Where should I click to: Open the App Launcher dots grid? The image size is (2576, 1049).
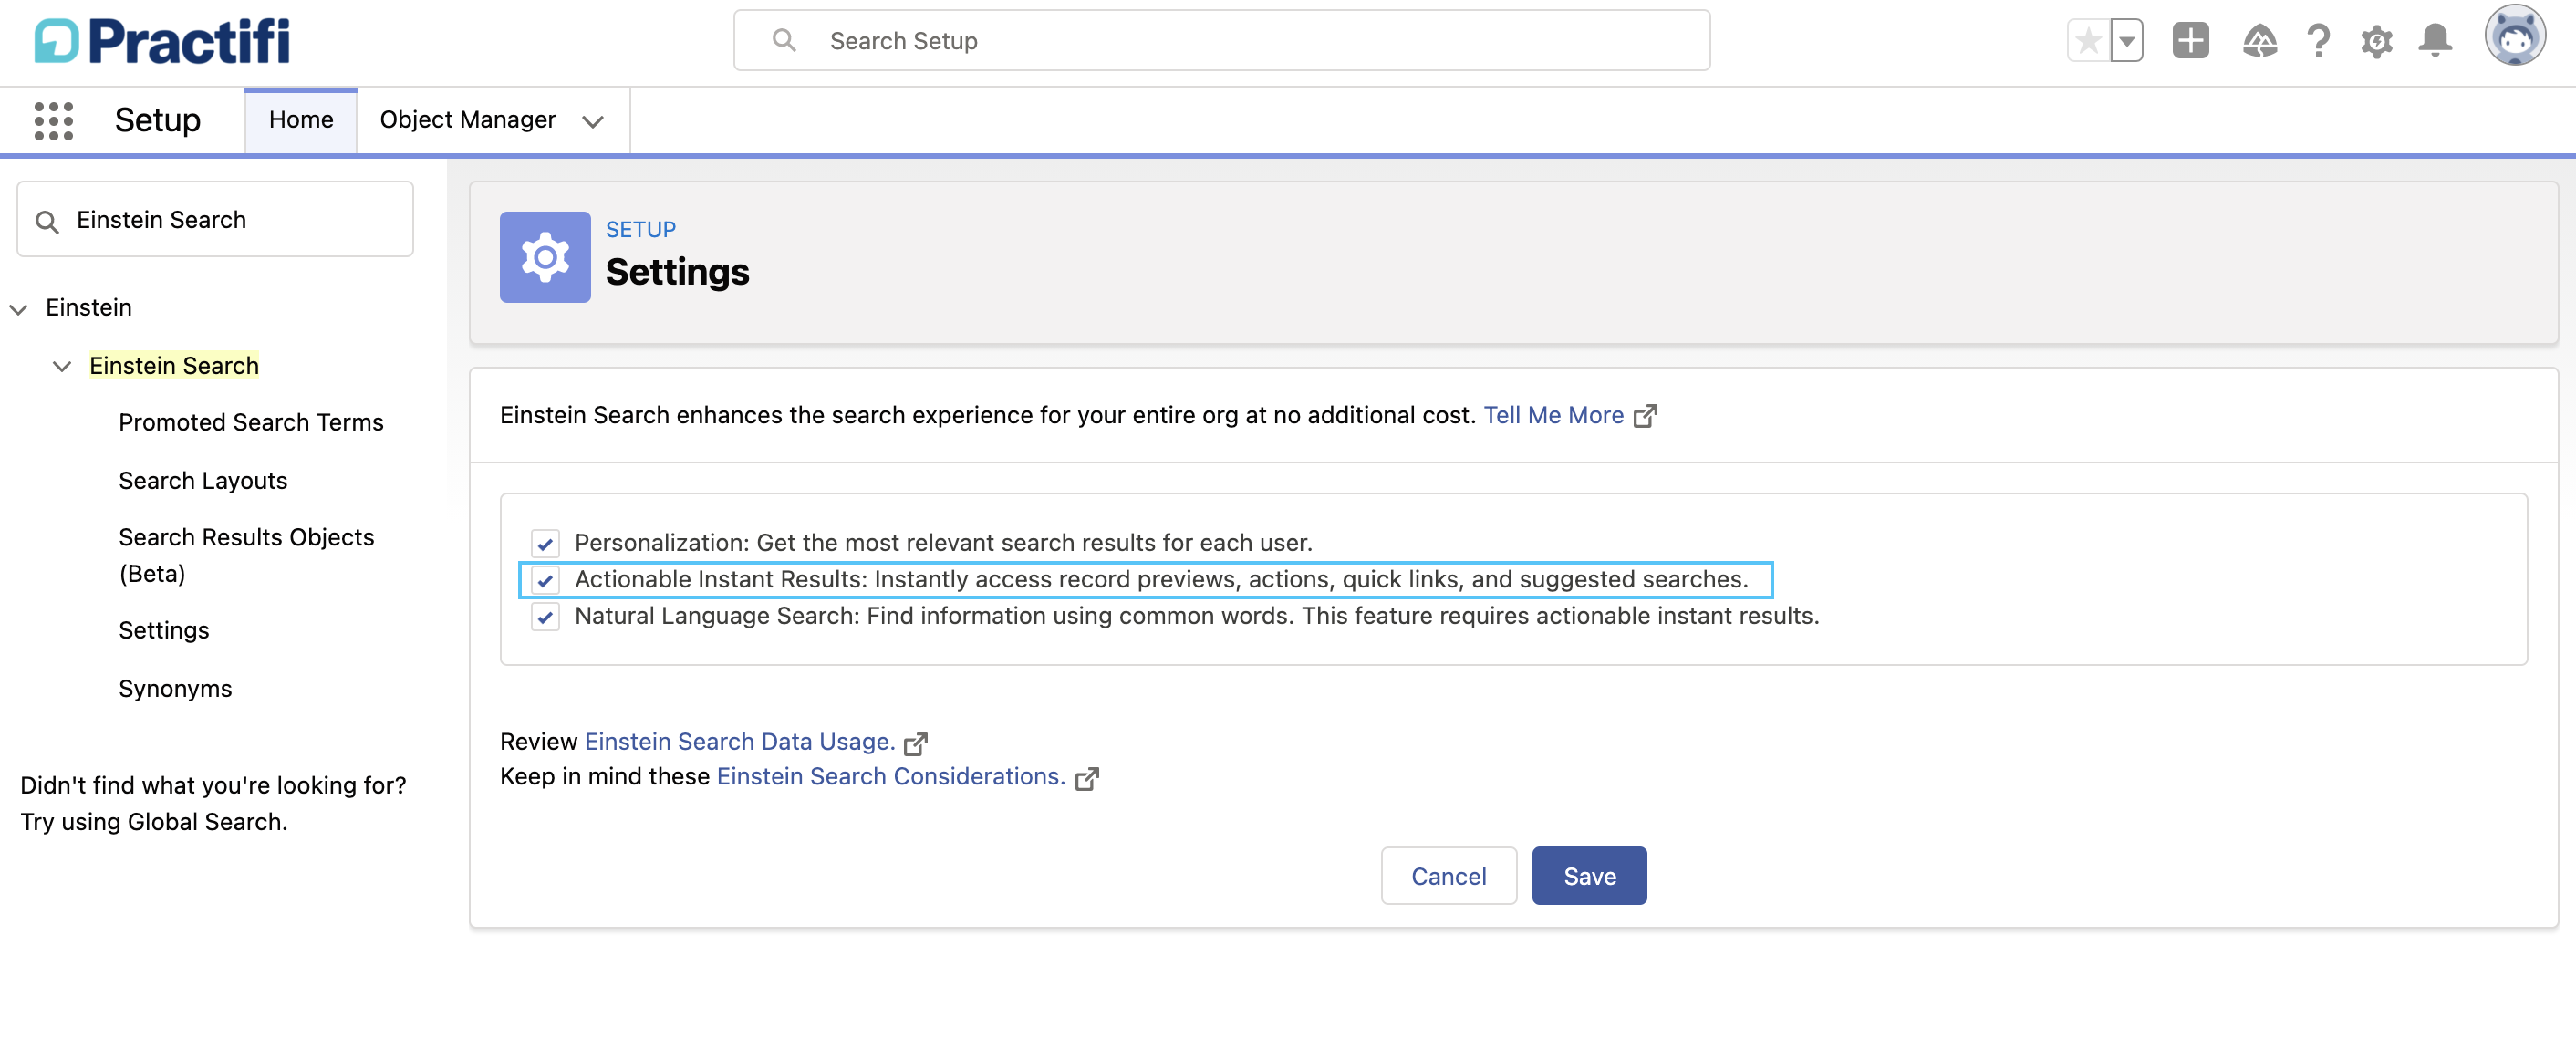point(54,120)
